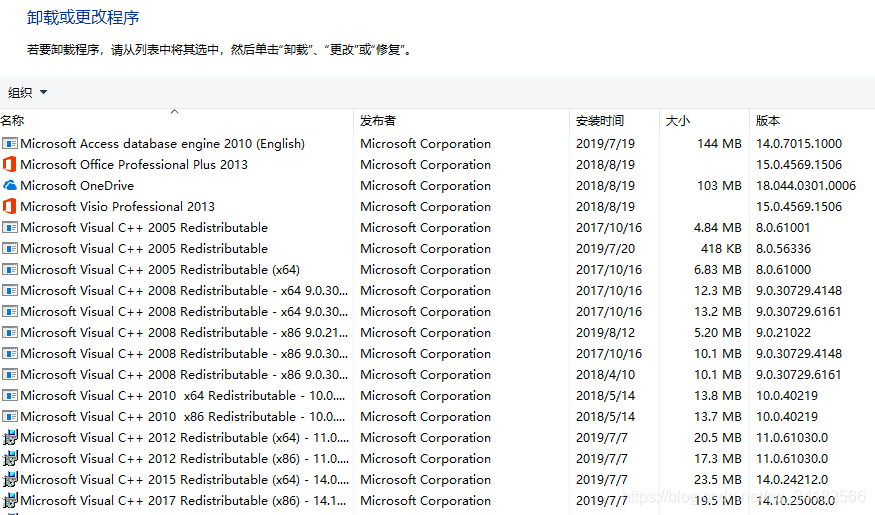This screenshot has width=875, height=515.
Task: Click icon of Visual C++ 2010 x64 Redistributable
Action: click(x=9, y=396)
